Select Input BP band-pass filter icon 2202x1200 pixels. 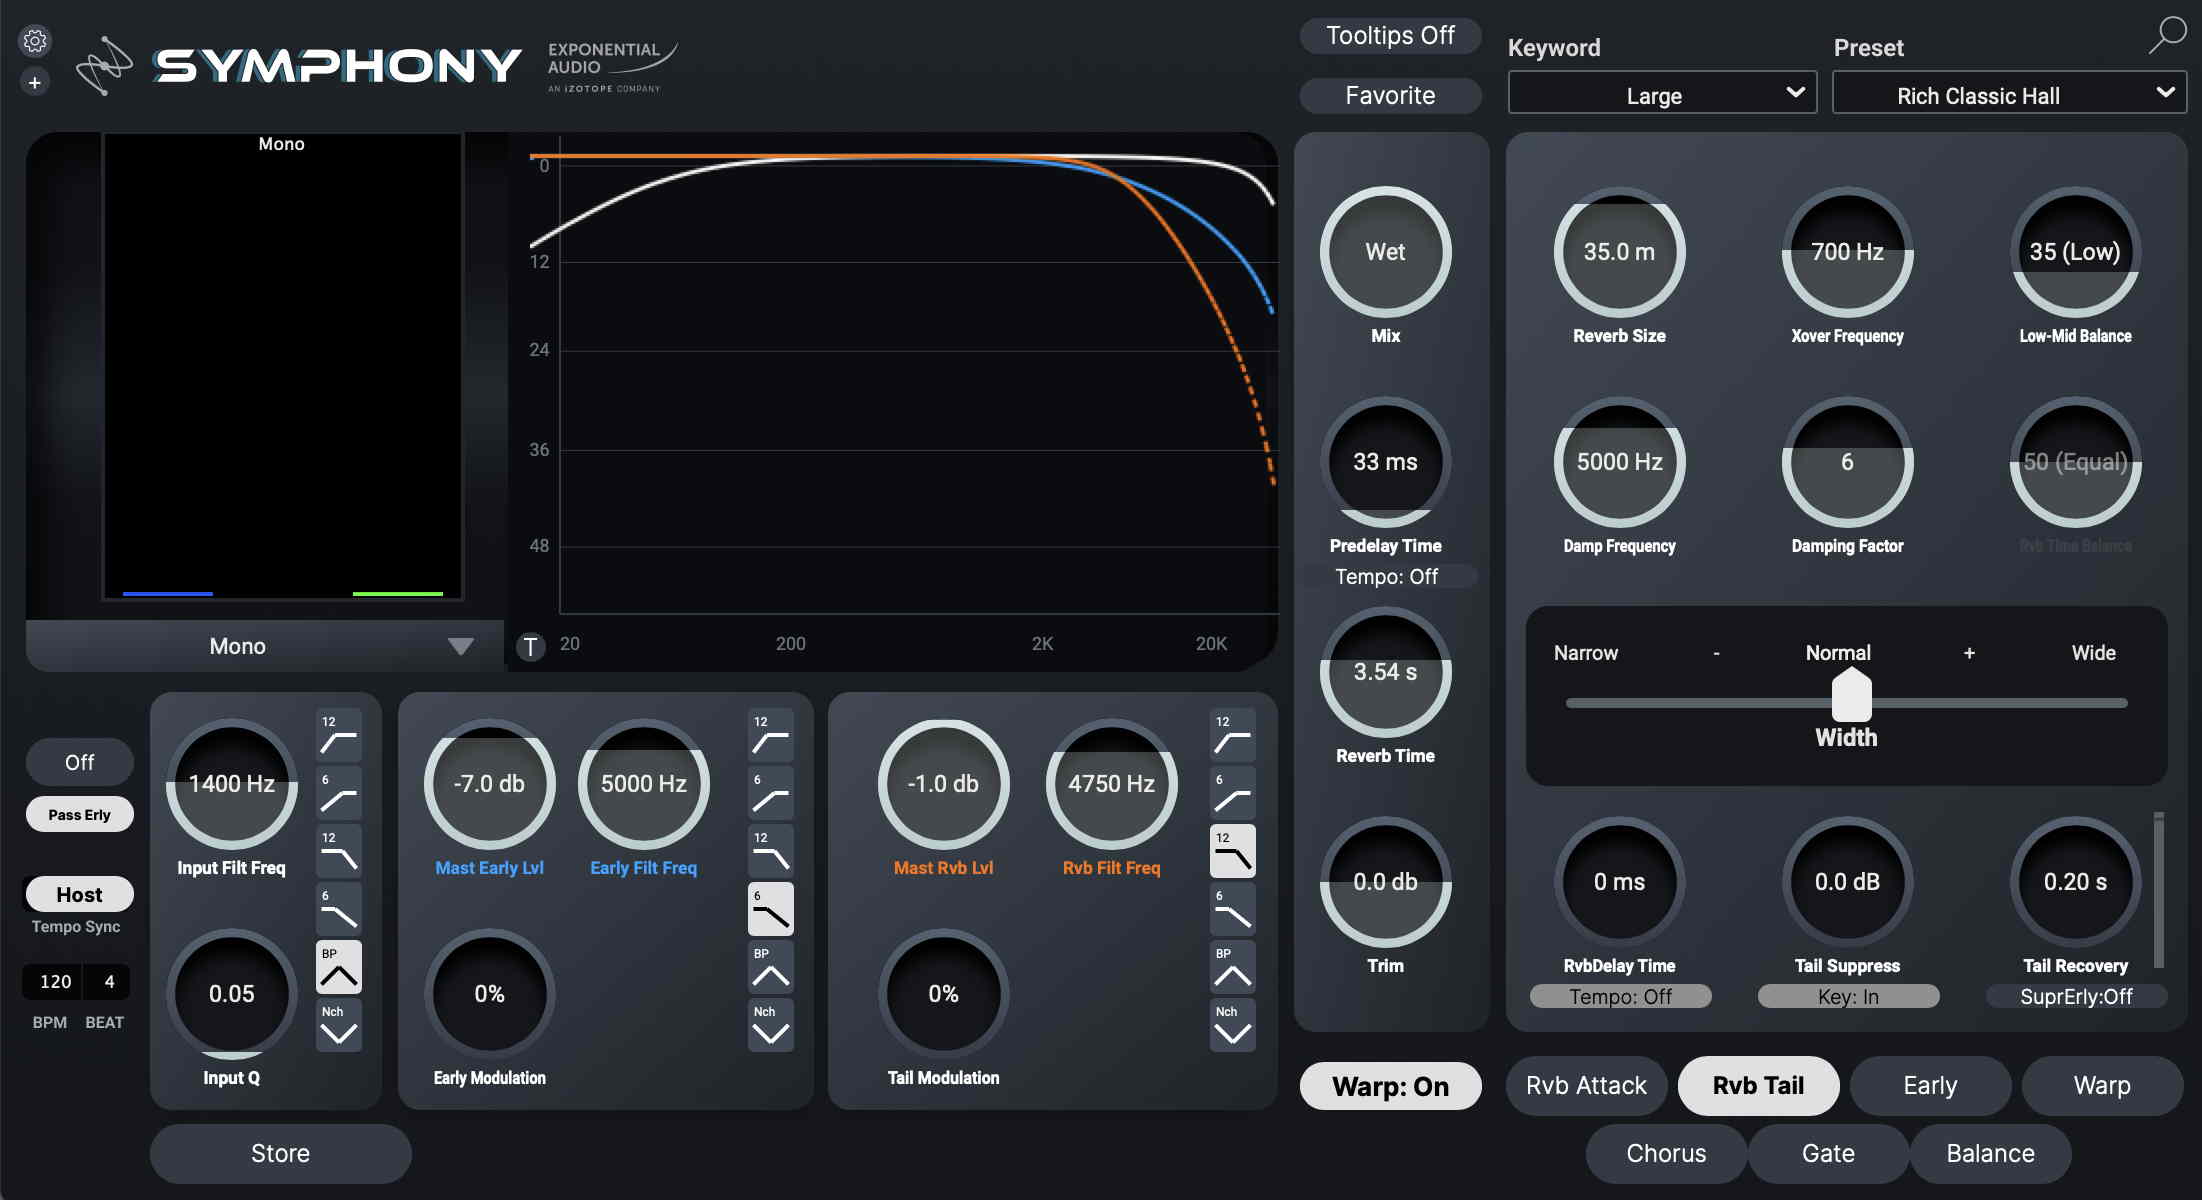click(339, 967)
